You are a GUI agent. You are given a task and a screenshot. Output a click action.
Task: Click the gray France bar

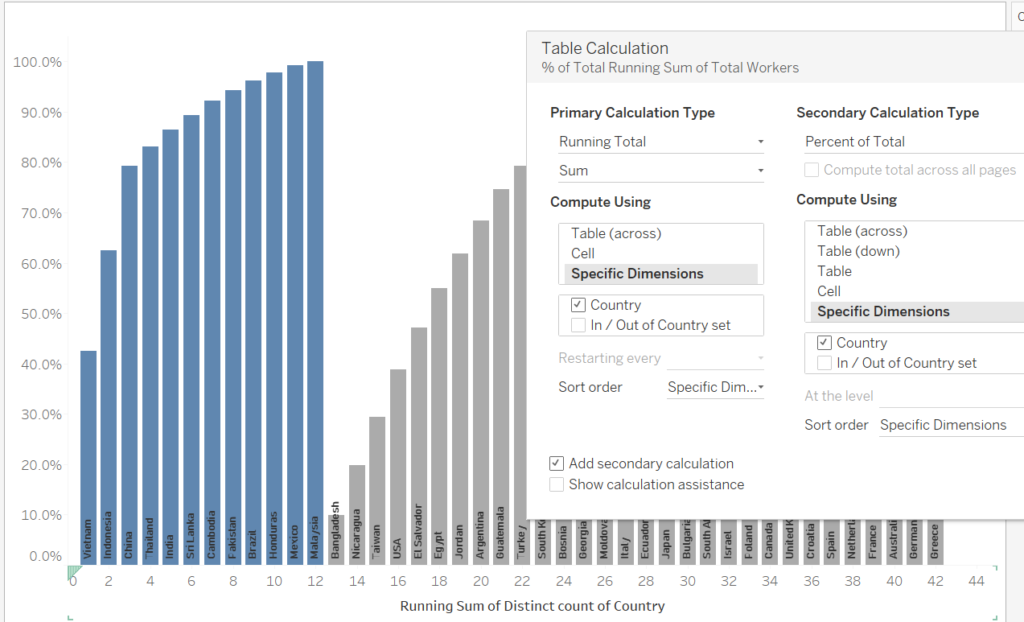pyautogui.click(x=872, y=542)
